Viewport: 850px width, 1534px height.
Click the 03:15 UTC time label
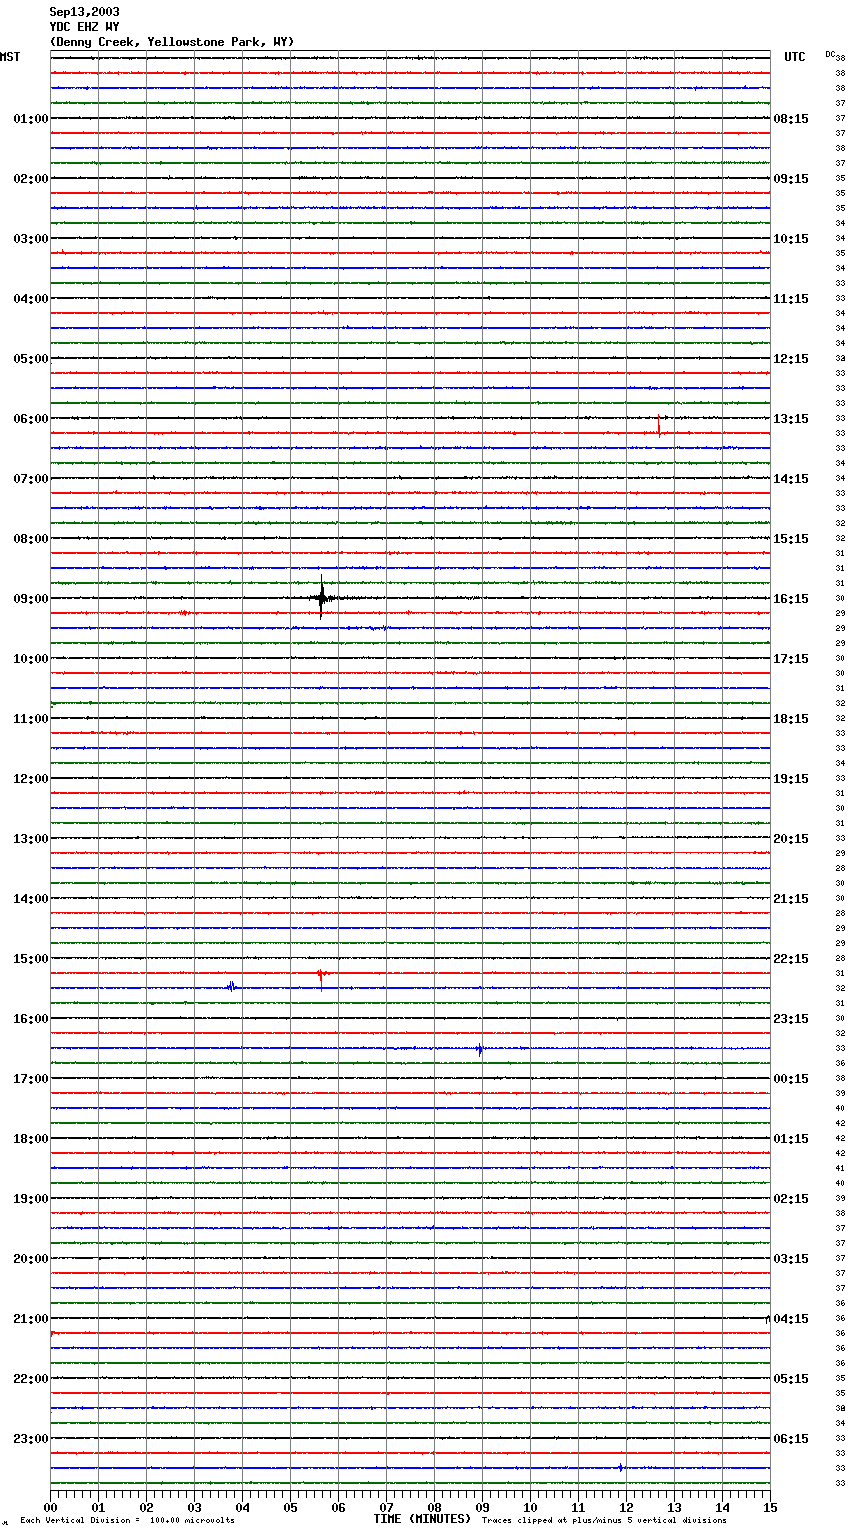791,1259
